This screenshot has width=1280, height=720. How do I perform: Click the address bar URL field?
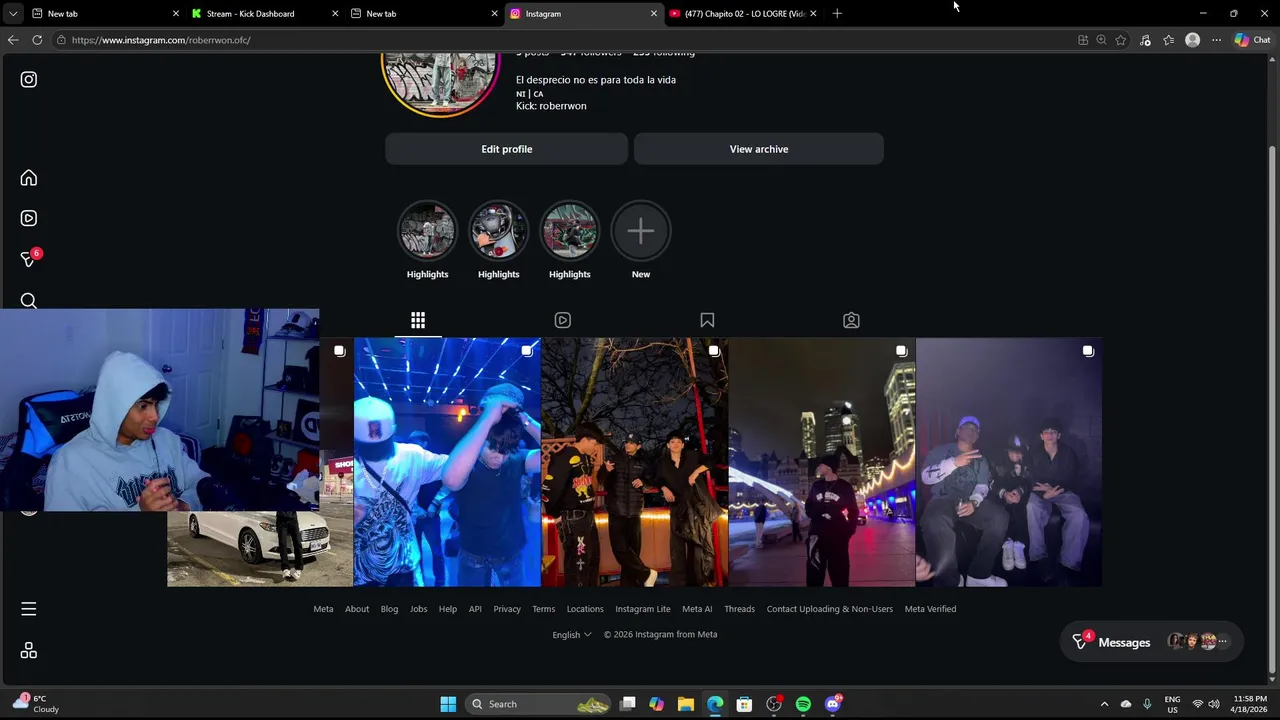[x=560, y=40]
